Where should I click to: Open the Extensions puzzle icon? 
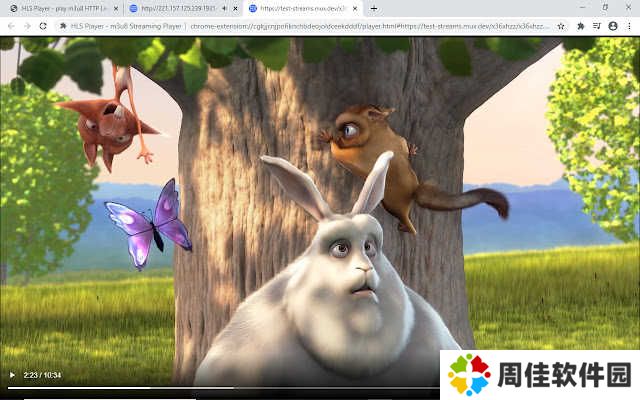pos(580,25)
